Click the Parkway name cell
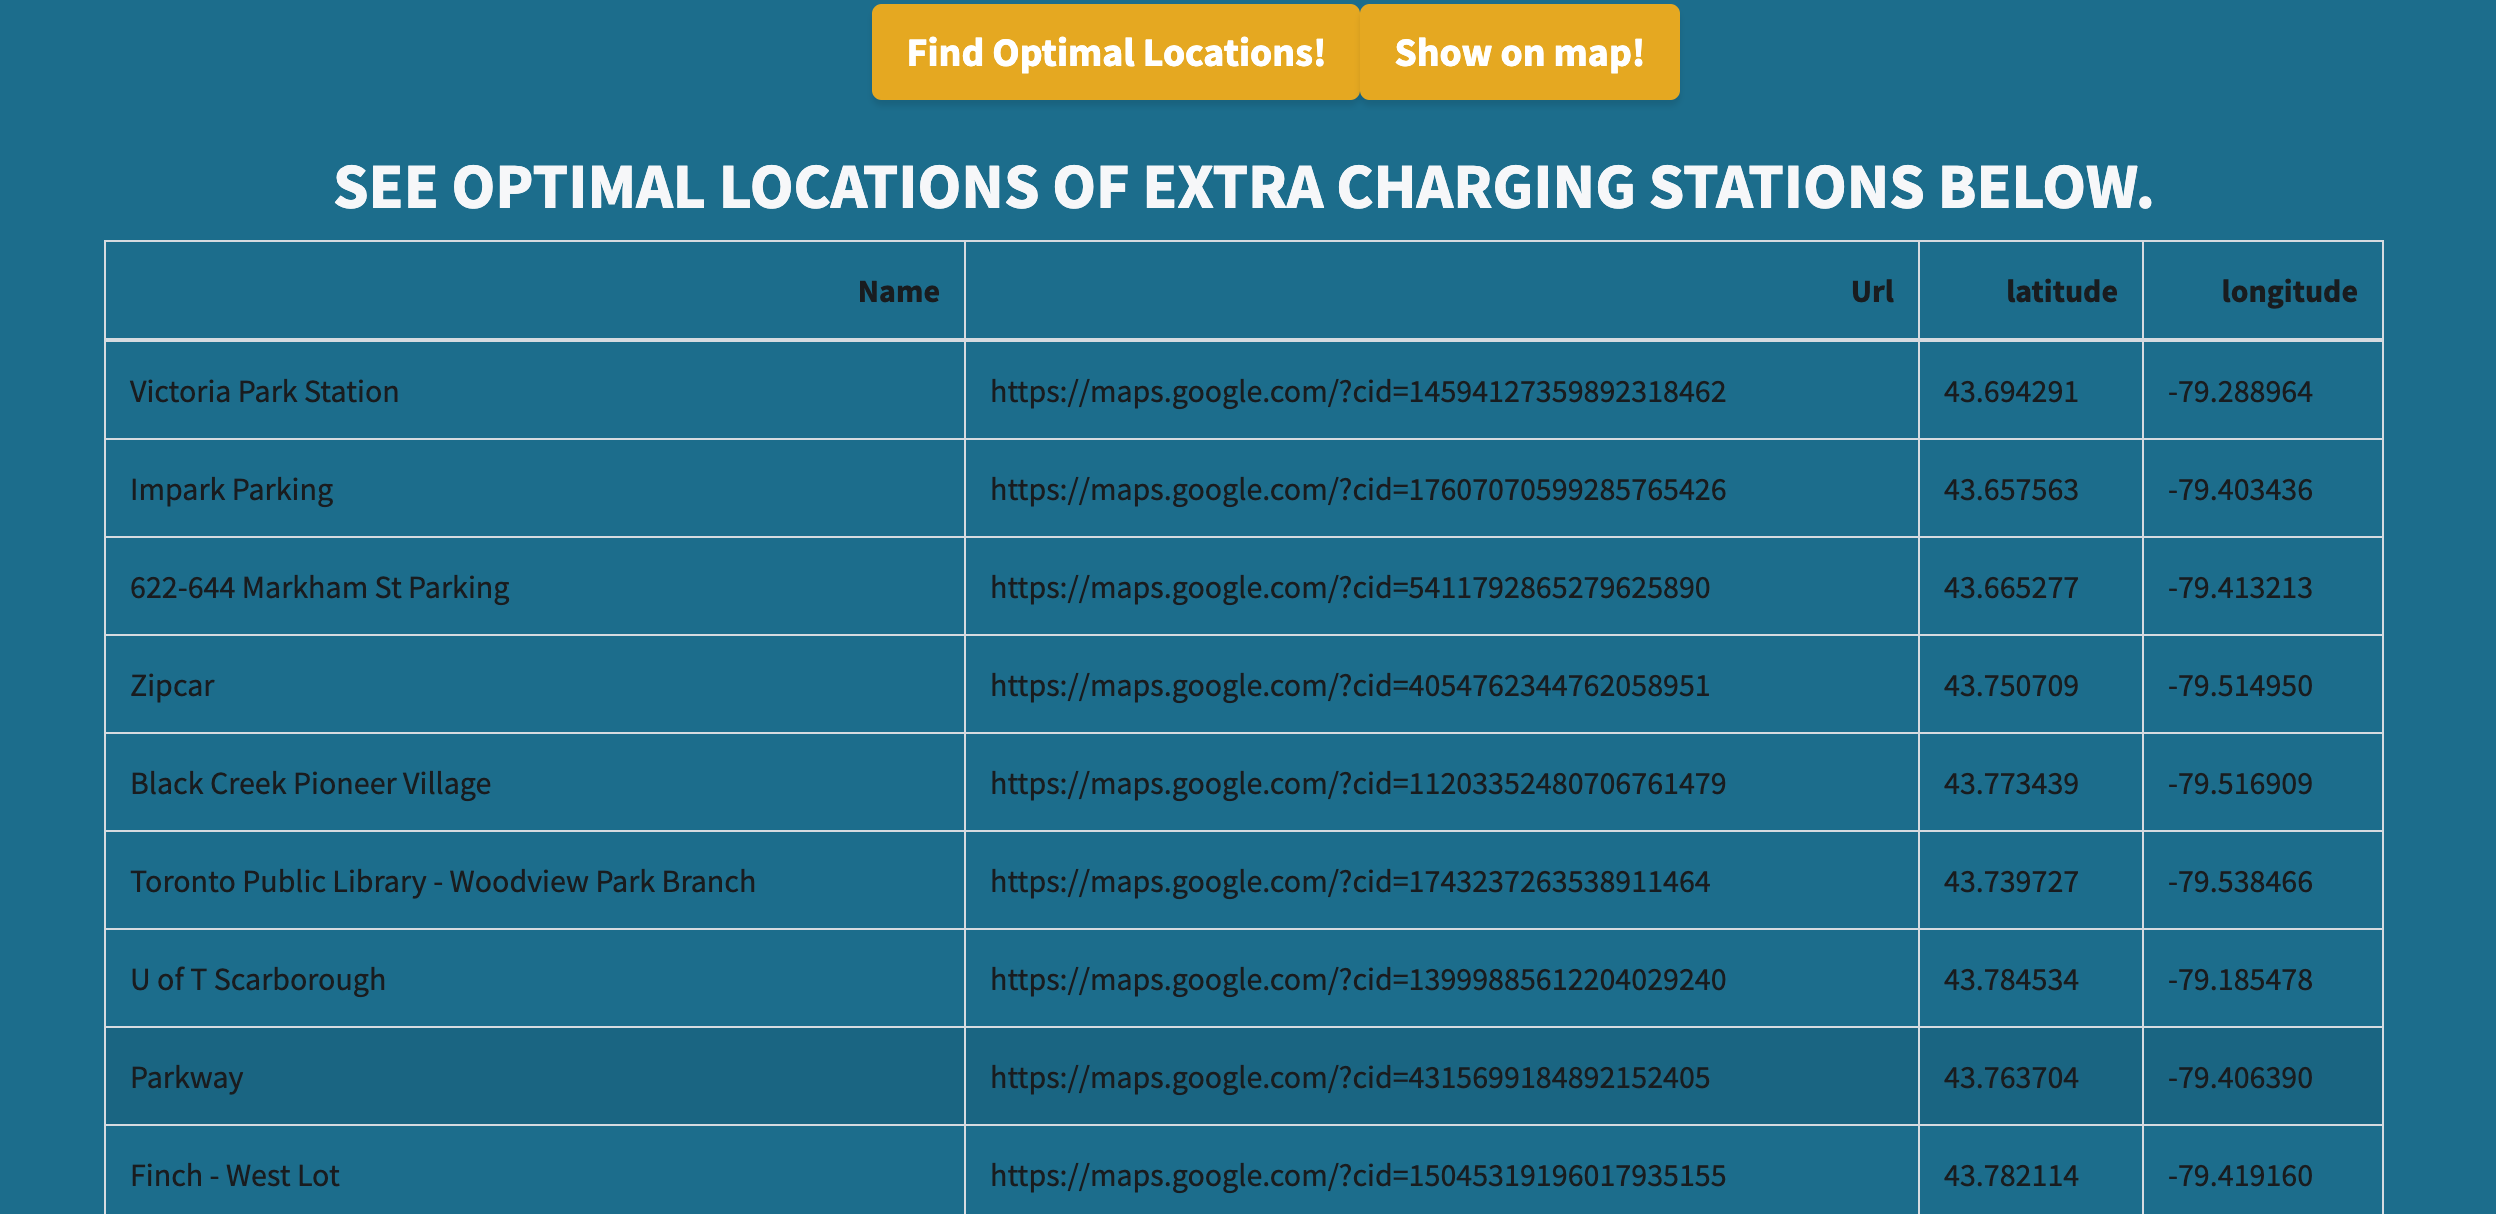2496x1214 pixels. click(x=535, y=1077)
